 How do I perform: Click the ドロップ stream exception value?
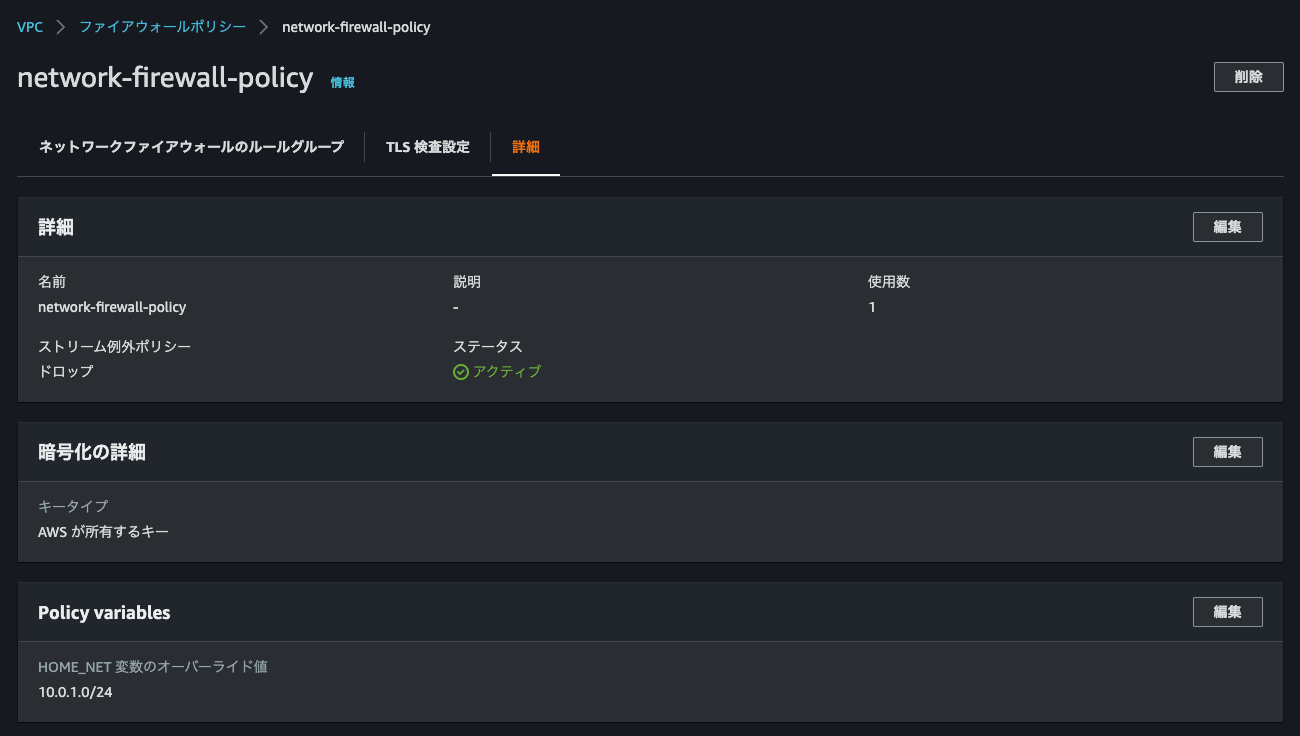click(x=66, y=371)
